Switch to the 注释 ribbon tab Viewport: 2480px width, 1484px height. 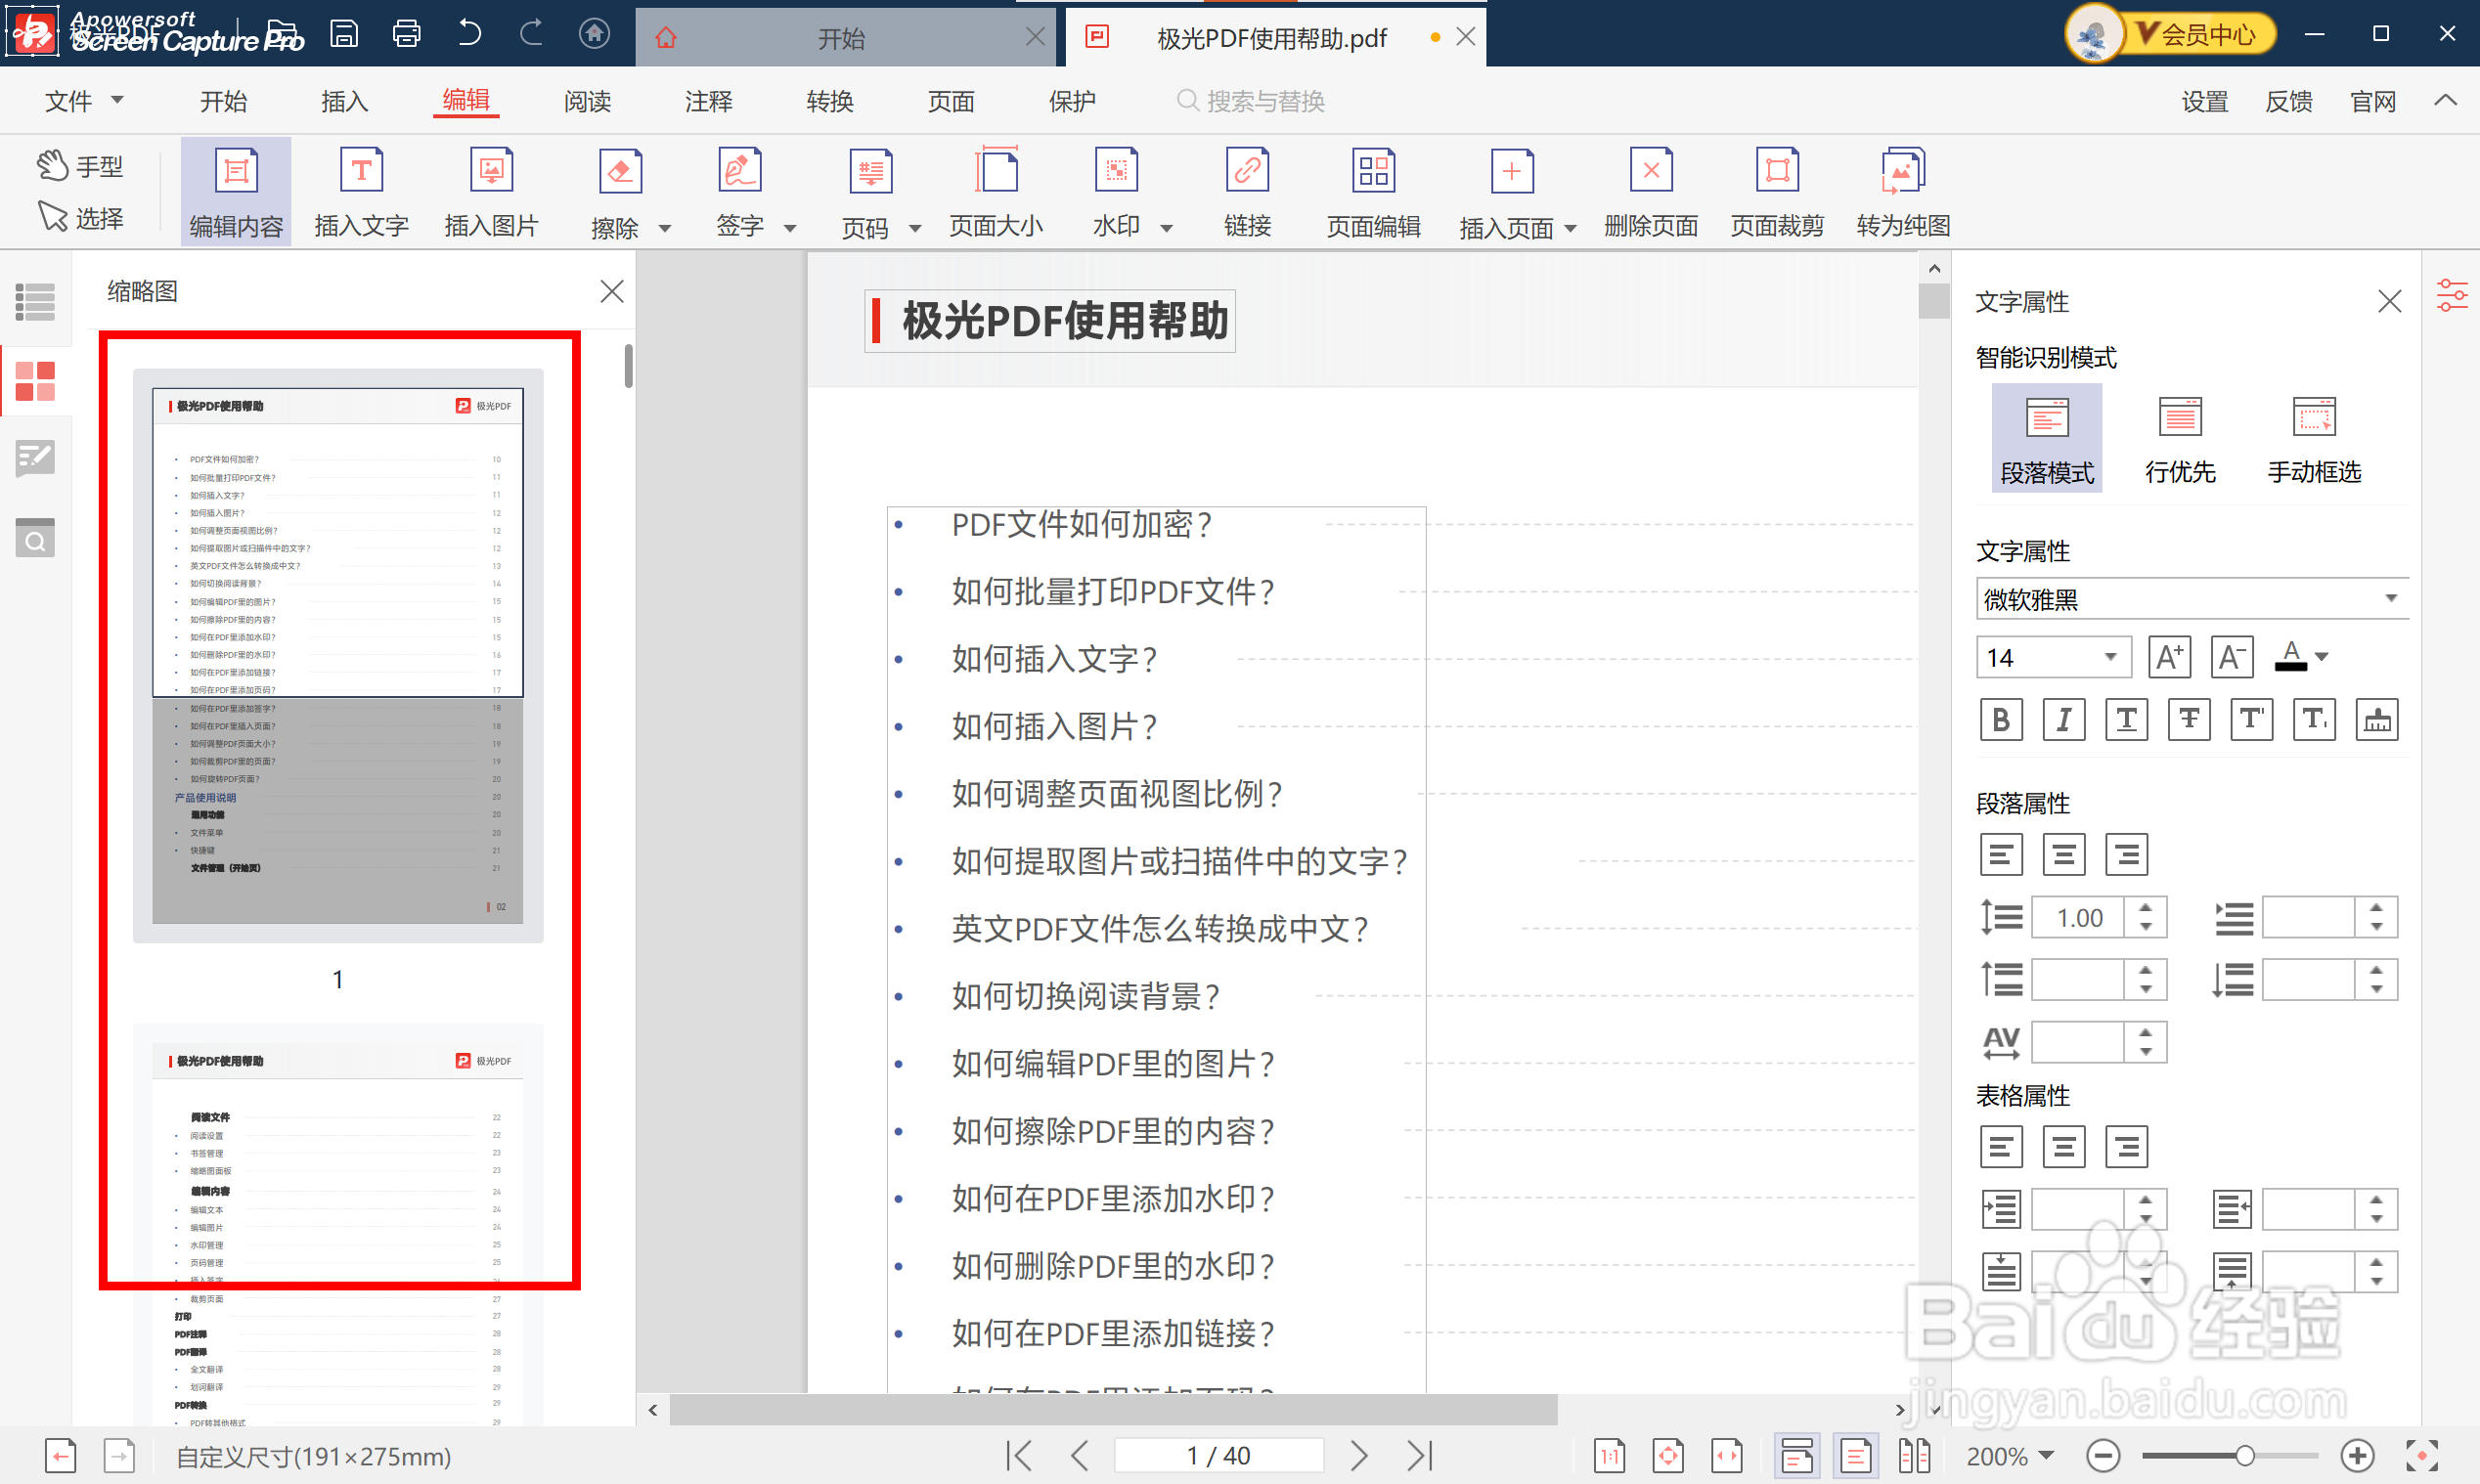point(708,101)
